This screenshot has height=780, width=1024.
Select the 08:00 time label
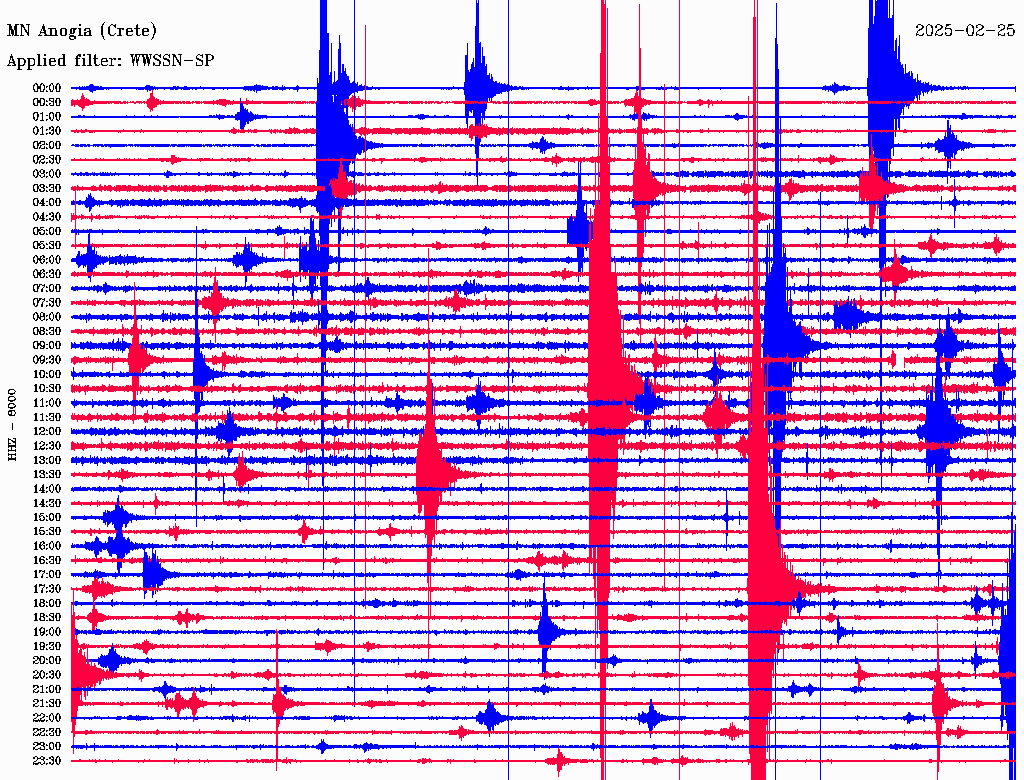46,317
